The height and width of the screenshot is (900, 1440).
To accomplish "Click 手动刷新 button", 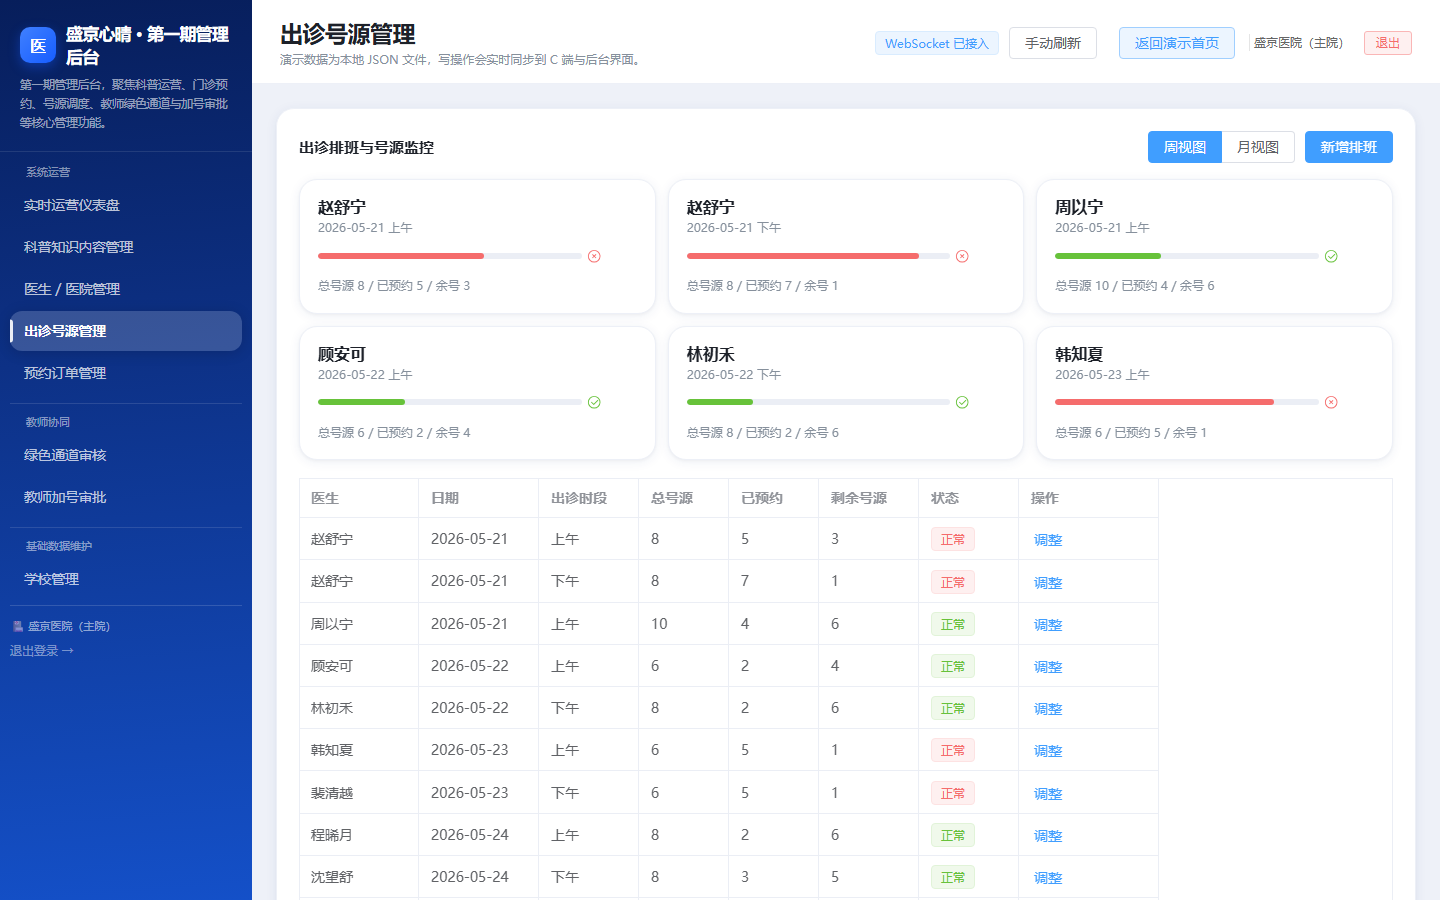I will point(1053,43).
